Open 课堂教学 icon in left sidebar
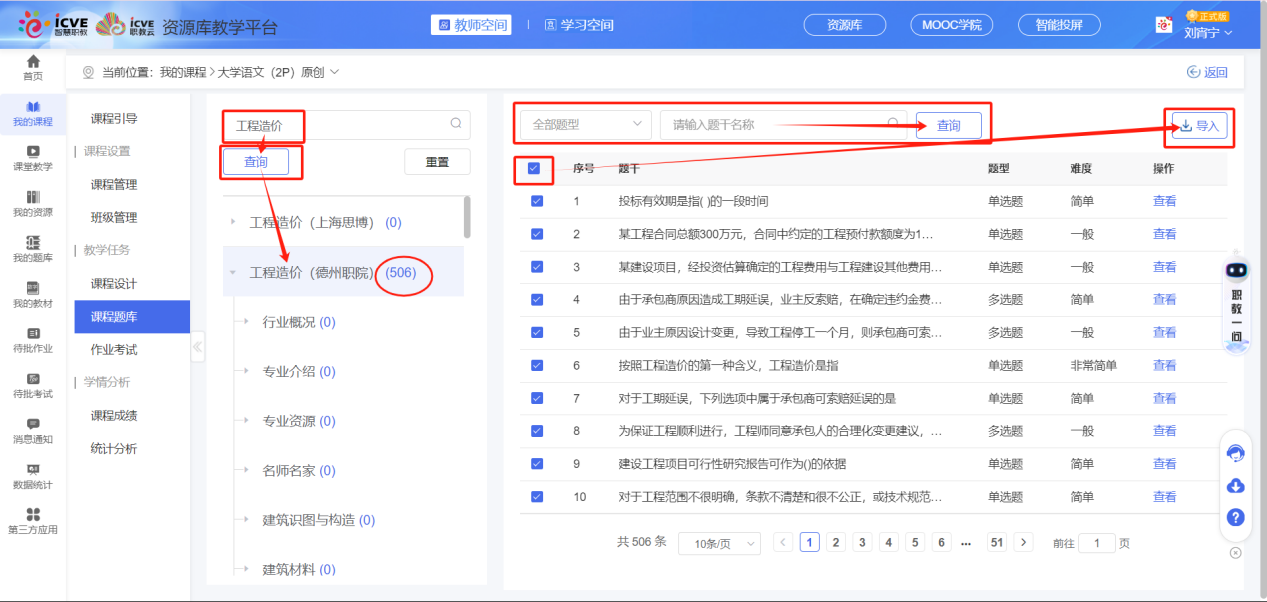1267x602 pixels. pos(33,152)
